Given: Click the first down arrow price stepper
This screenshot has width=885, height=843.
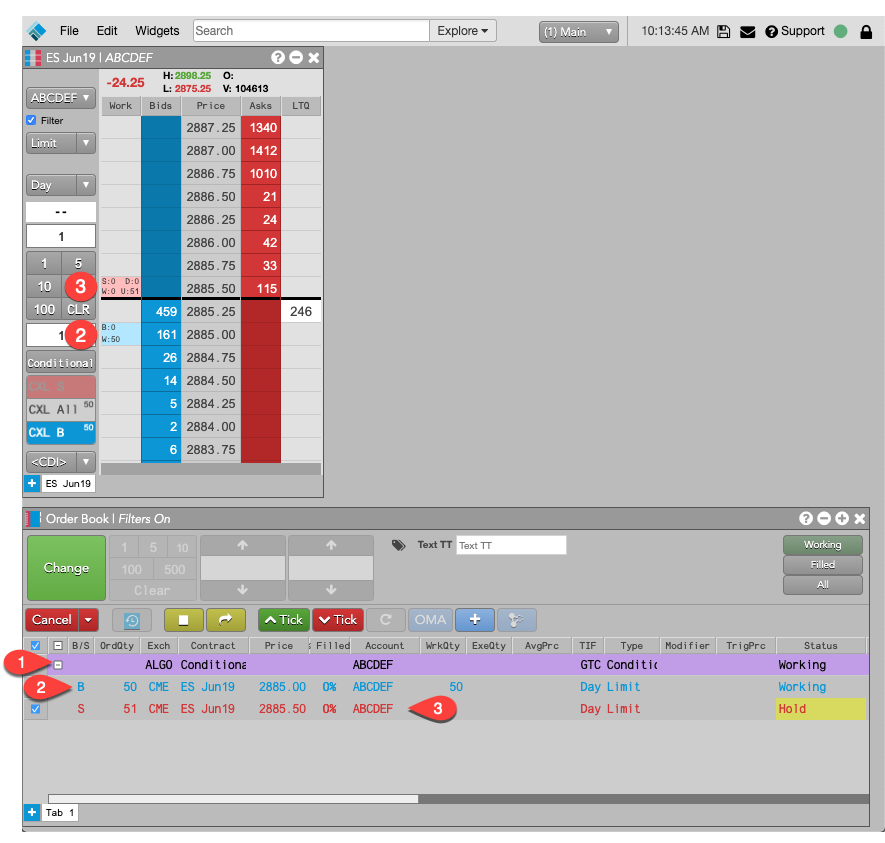Looking at the screenshot, I should point(243,590).
